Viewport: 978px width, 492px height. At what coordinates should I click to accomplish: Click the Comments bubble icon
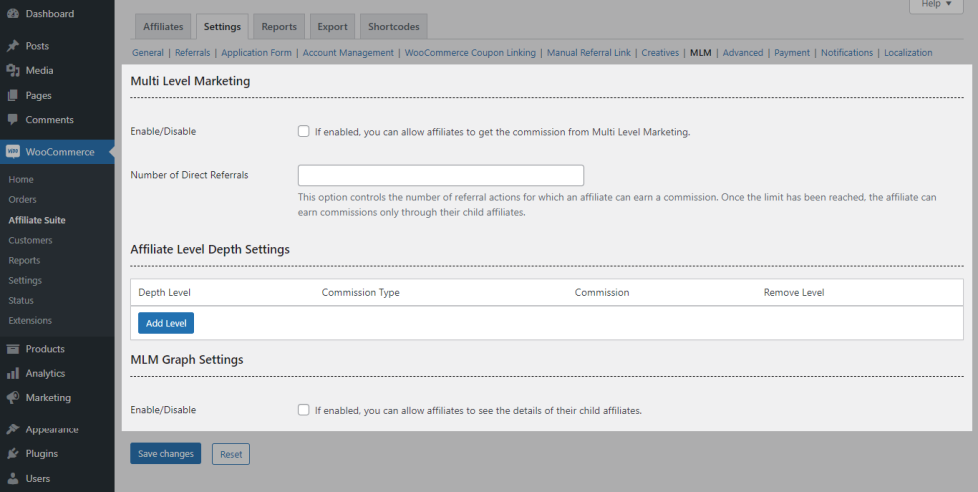coord(13,120)
